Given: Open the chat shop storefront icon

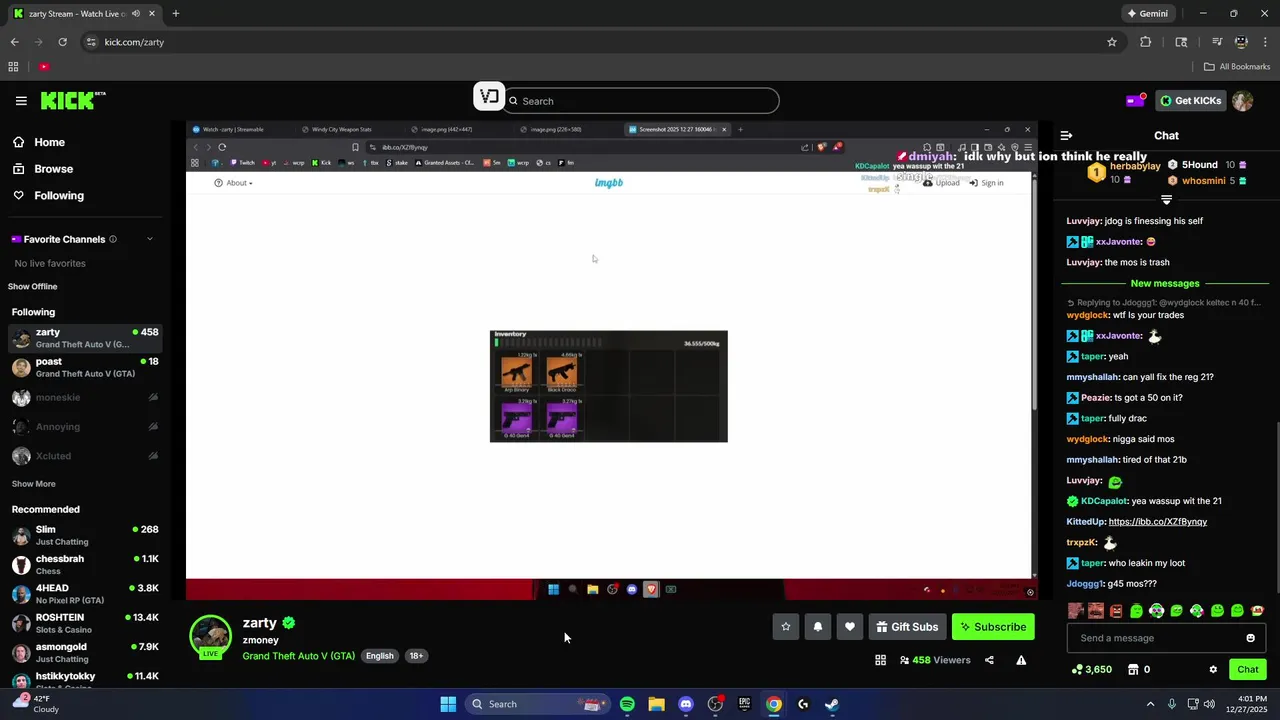Looking at the screenshot, I should (1133, 670).
